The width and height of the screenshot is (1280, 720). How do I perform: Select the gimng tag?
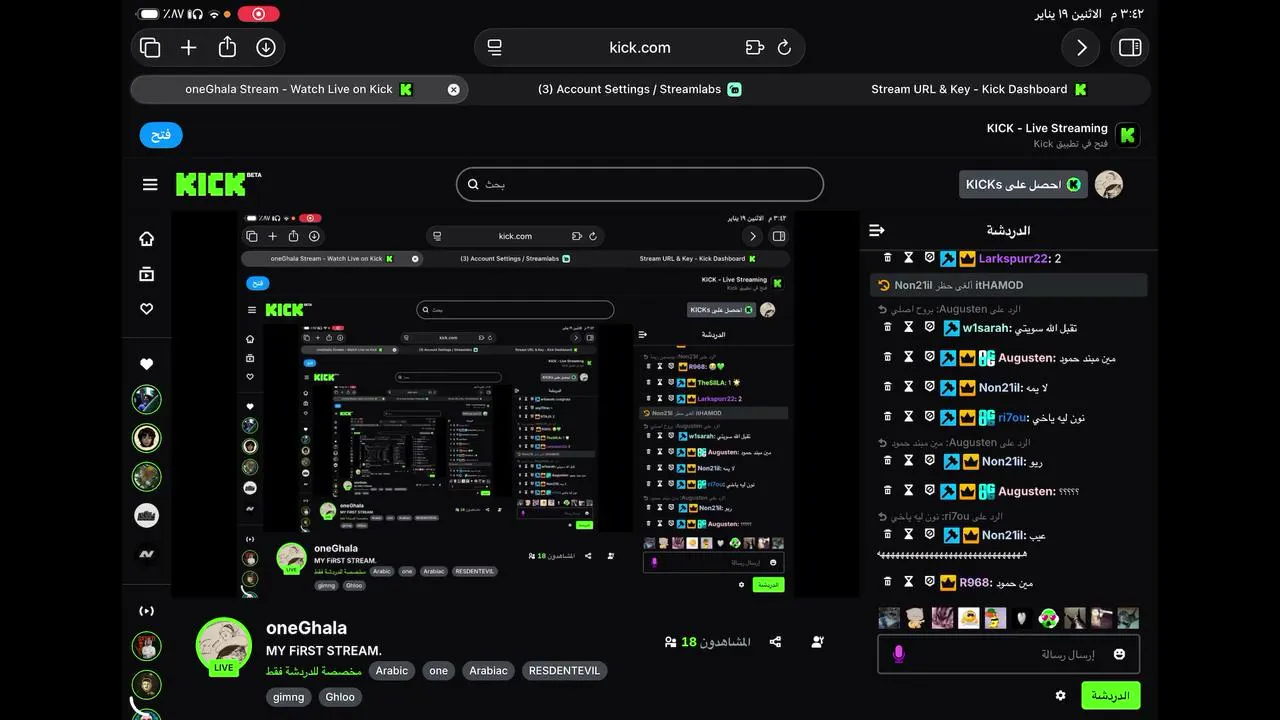288,697
